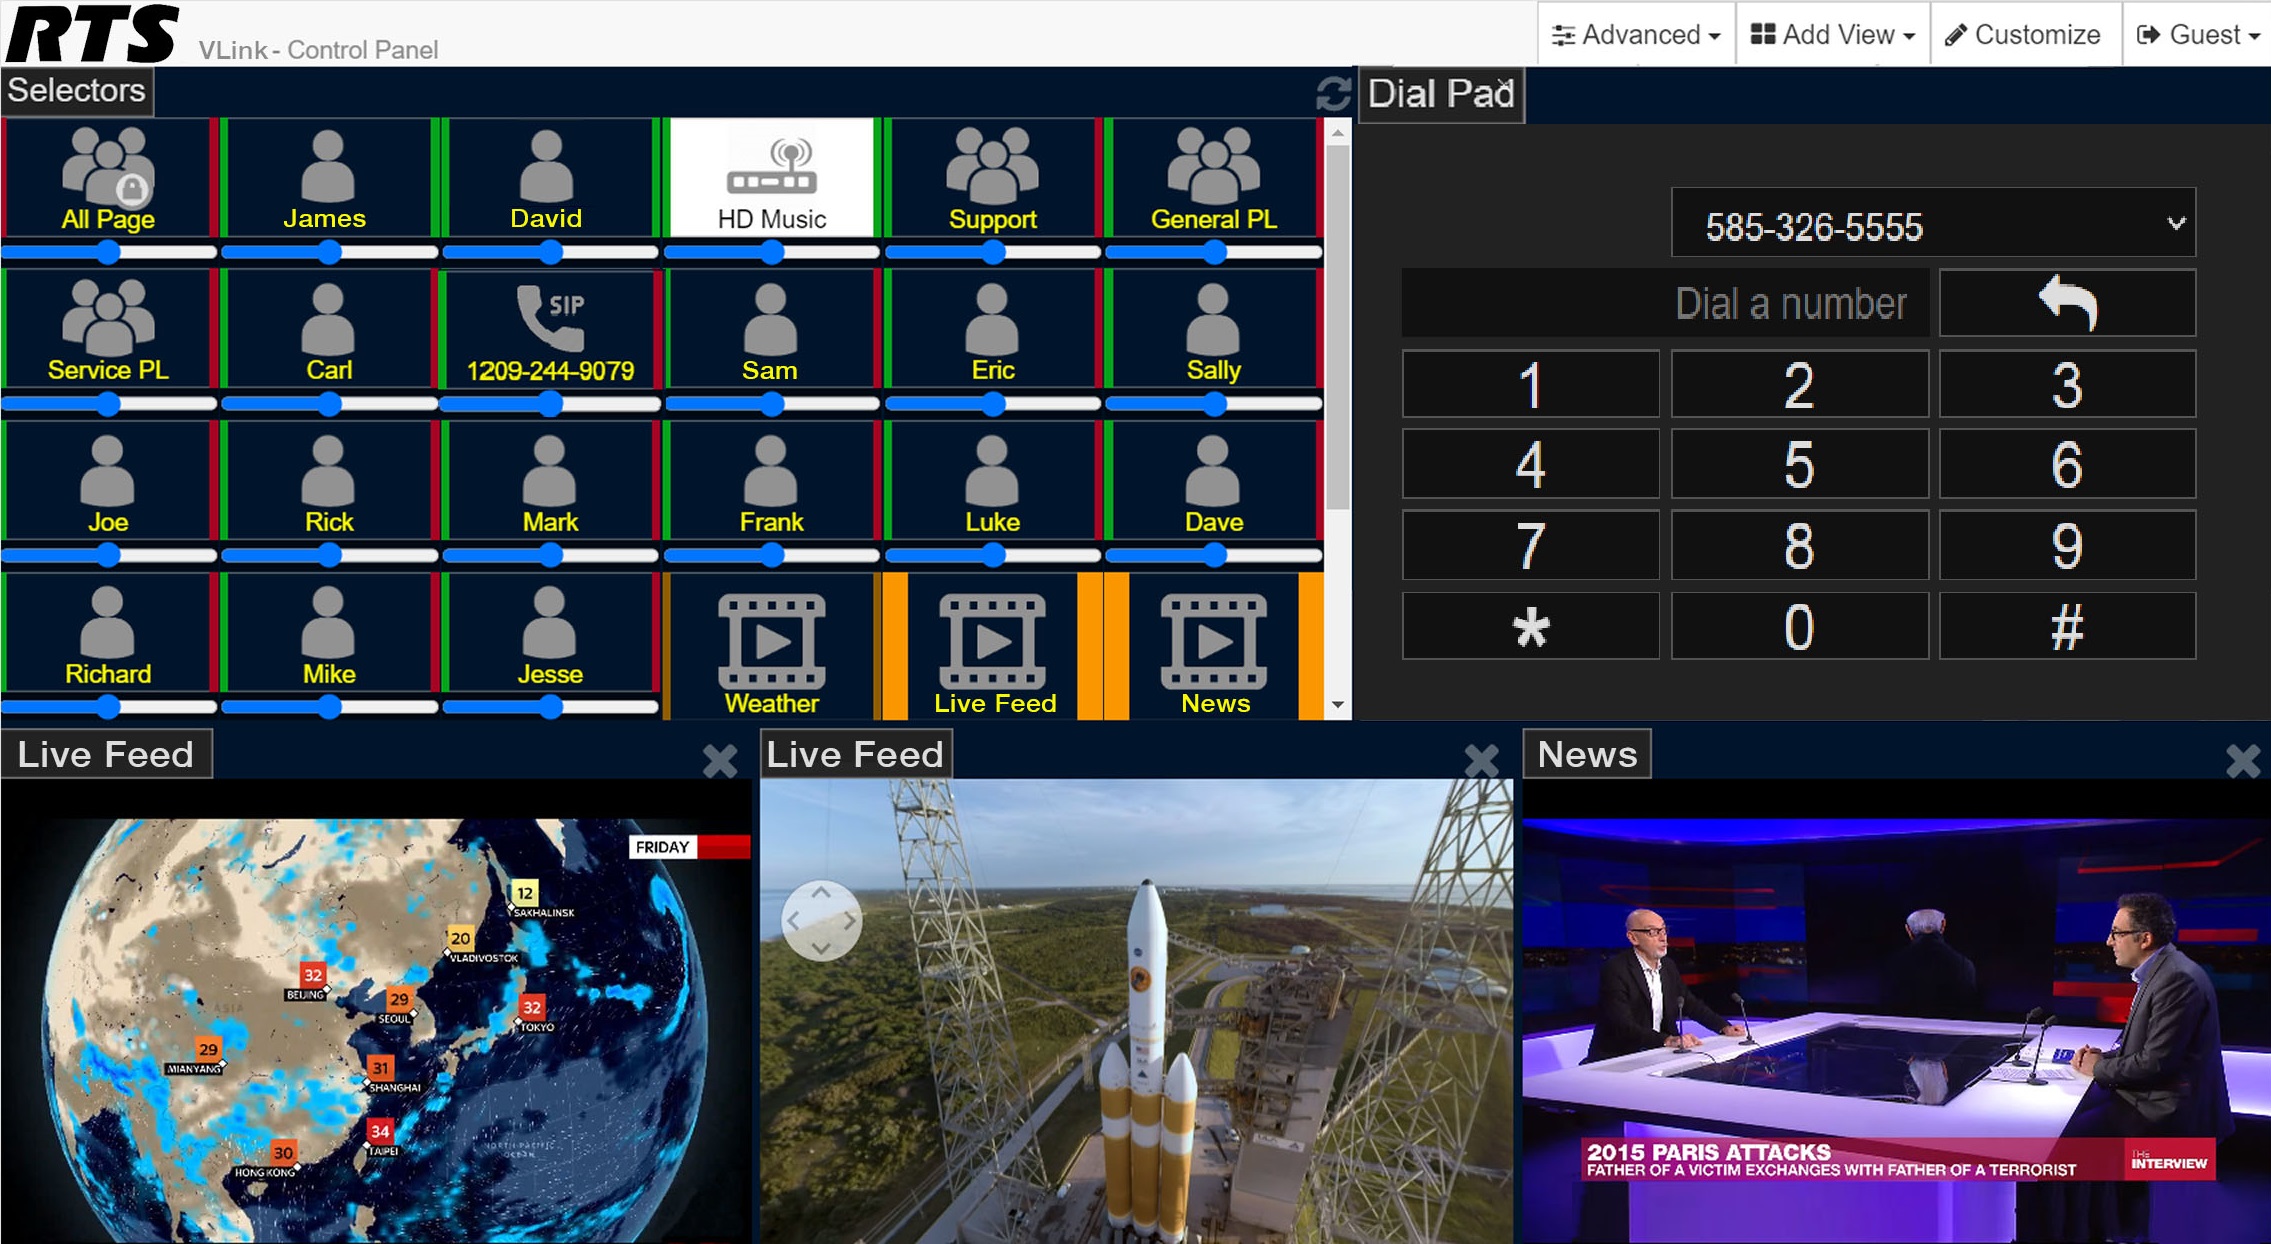The height and width of the screenshot is (1244, 2271).
Task: Click the Selectors panel tab
Action: tap(77, 91)
